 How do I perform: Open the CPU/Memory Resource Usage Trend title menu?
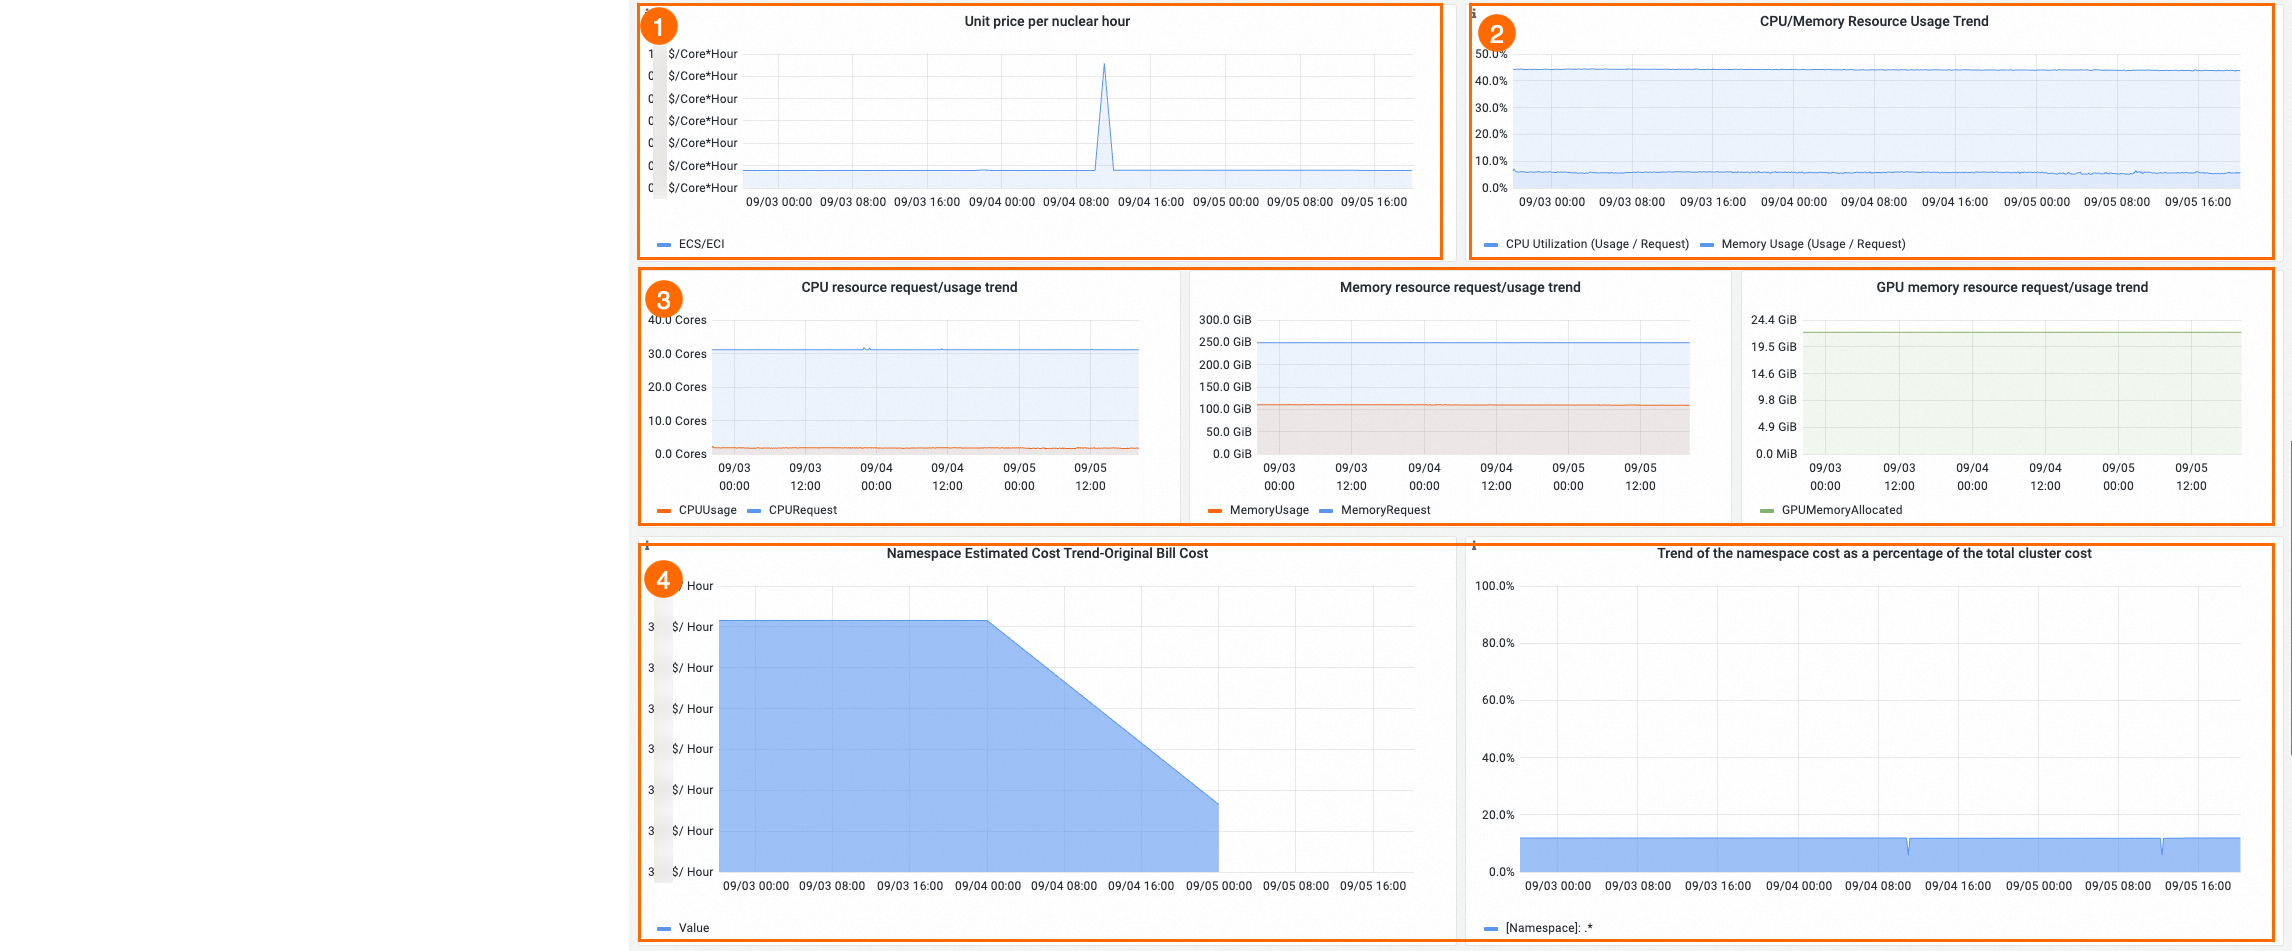pyautogui.click(x=1874, y=21)
